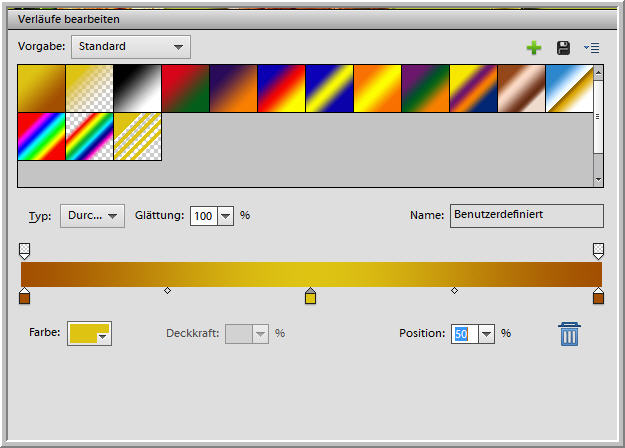This screenshot has width=625, height=448.
Task: Click the Name field Benutzerdefiniert
Action: coord(527,216)
